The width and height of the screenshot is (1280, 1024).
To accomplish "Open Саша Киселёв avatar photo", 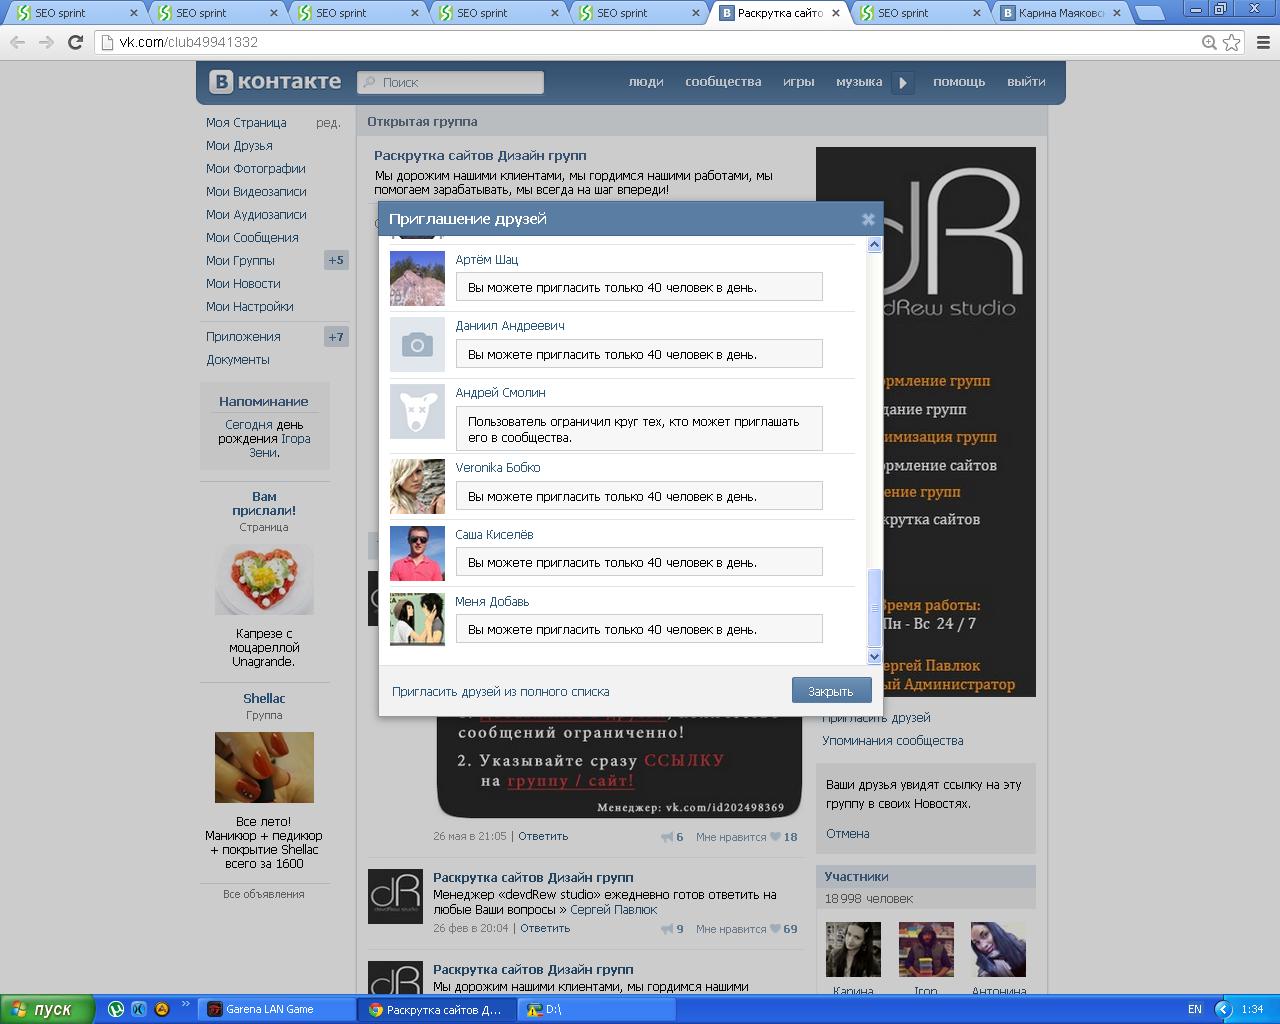I will (417, 554).
